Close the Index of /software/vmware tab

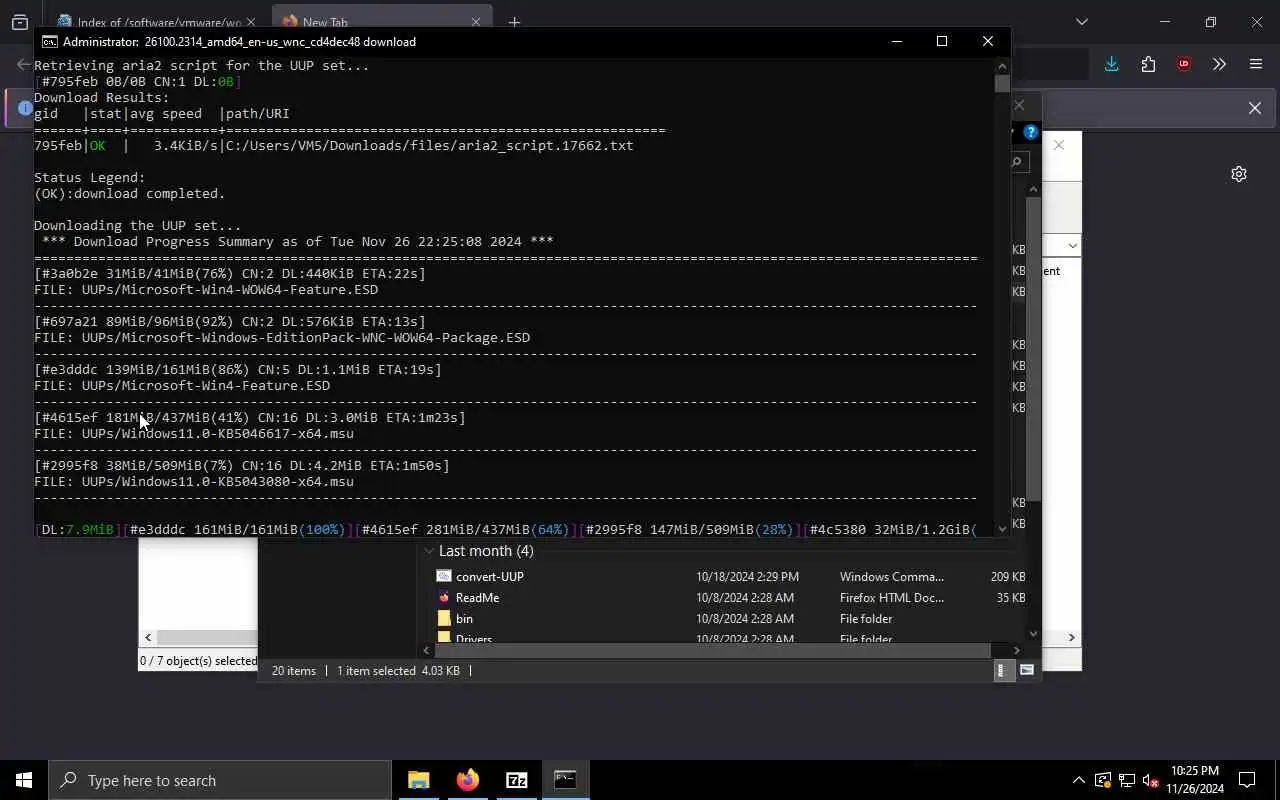point(250,22)
